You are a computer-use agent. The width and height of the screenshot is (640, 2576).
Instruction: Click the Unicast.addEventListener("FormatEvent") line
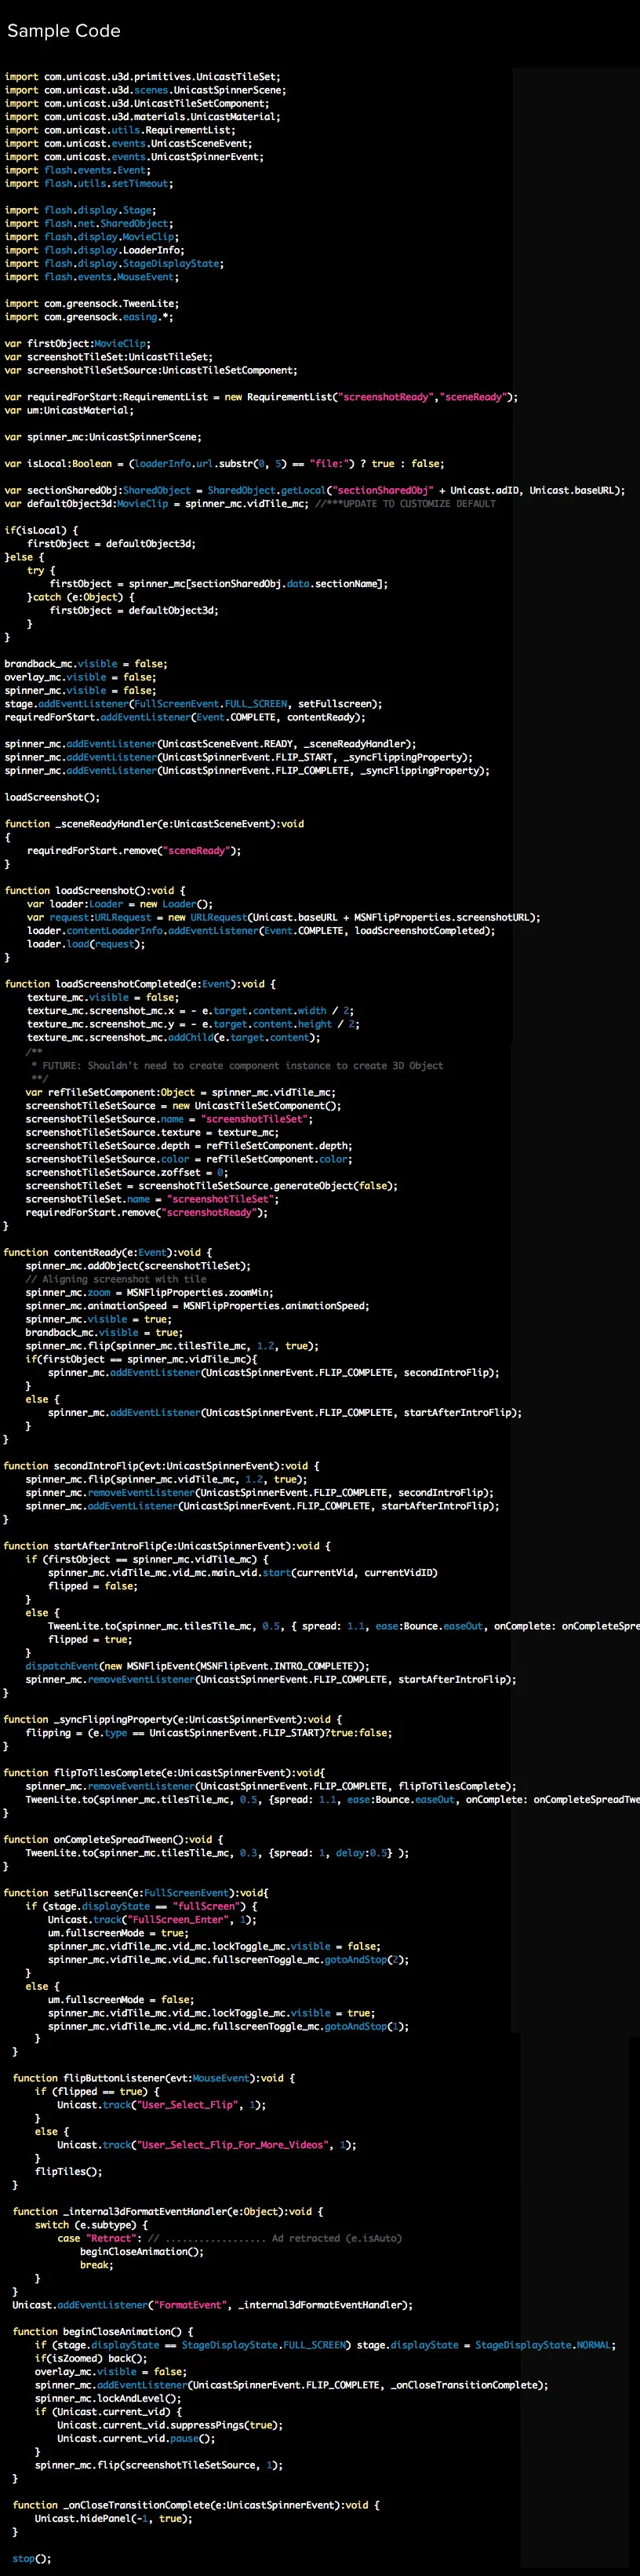(x=212, y=2306)
